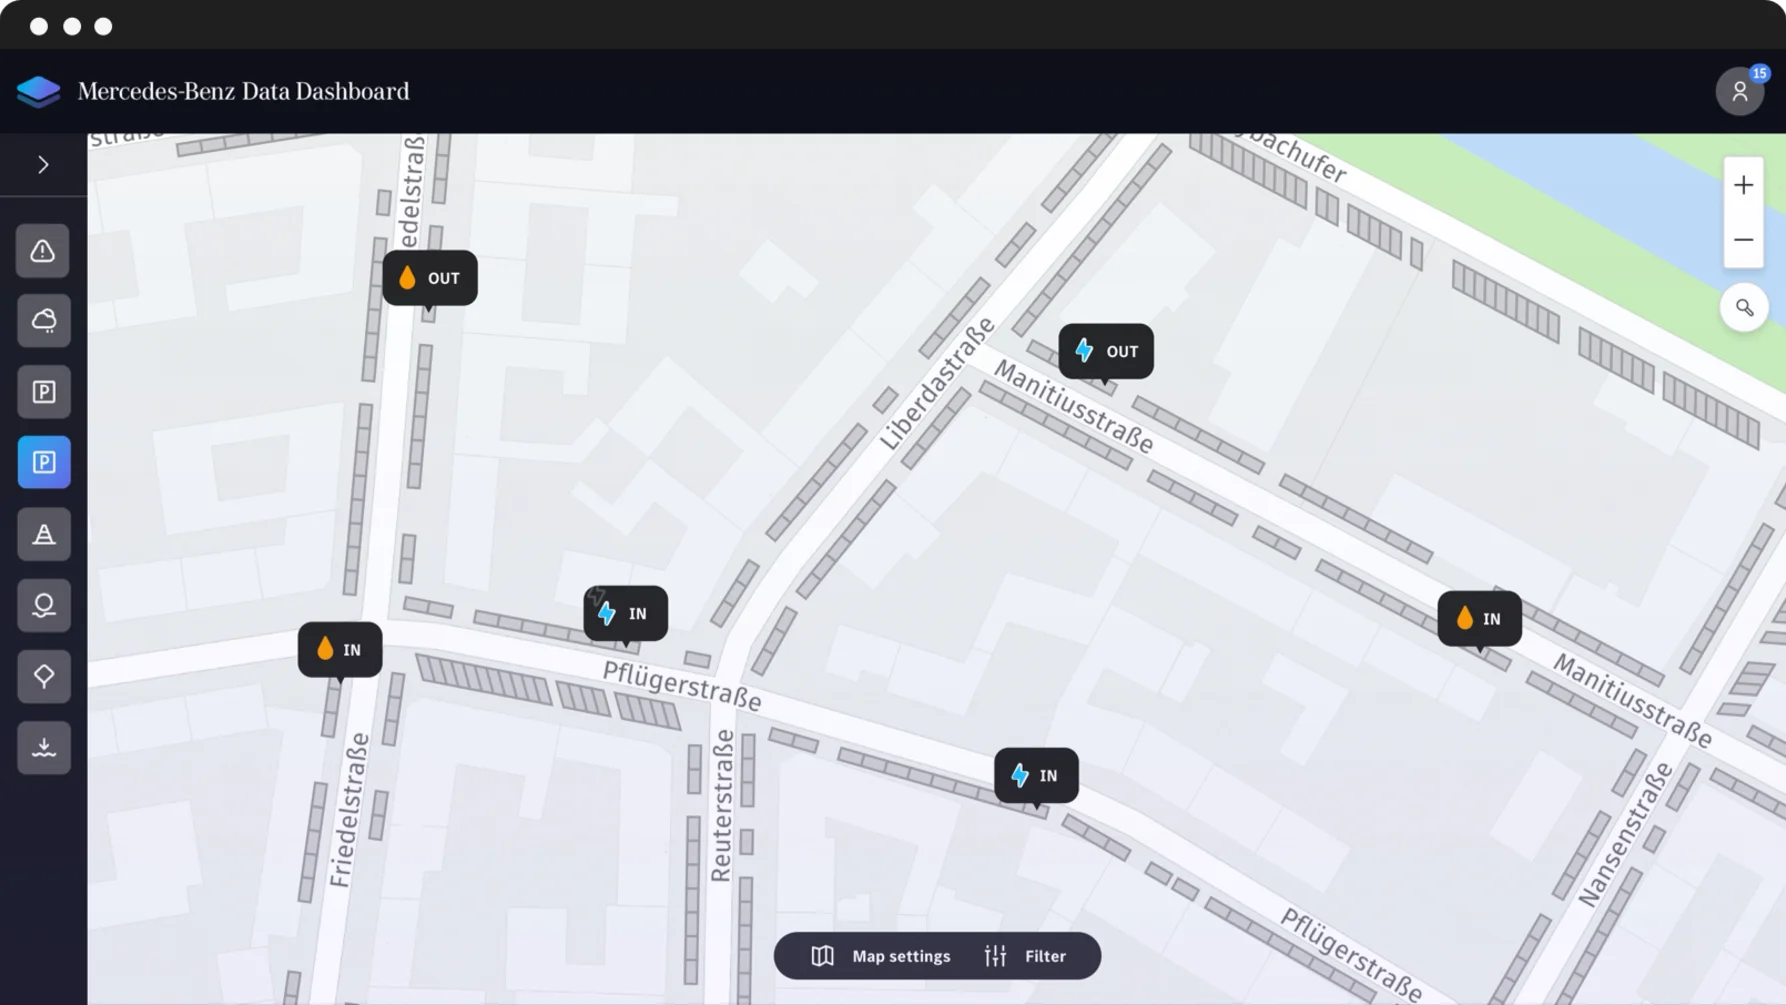Open the location tracking sidebar icon
1786x1005 pixels.
coord(43,604)
